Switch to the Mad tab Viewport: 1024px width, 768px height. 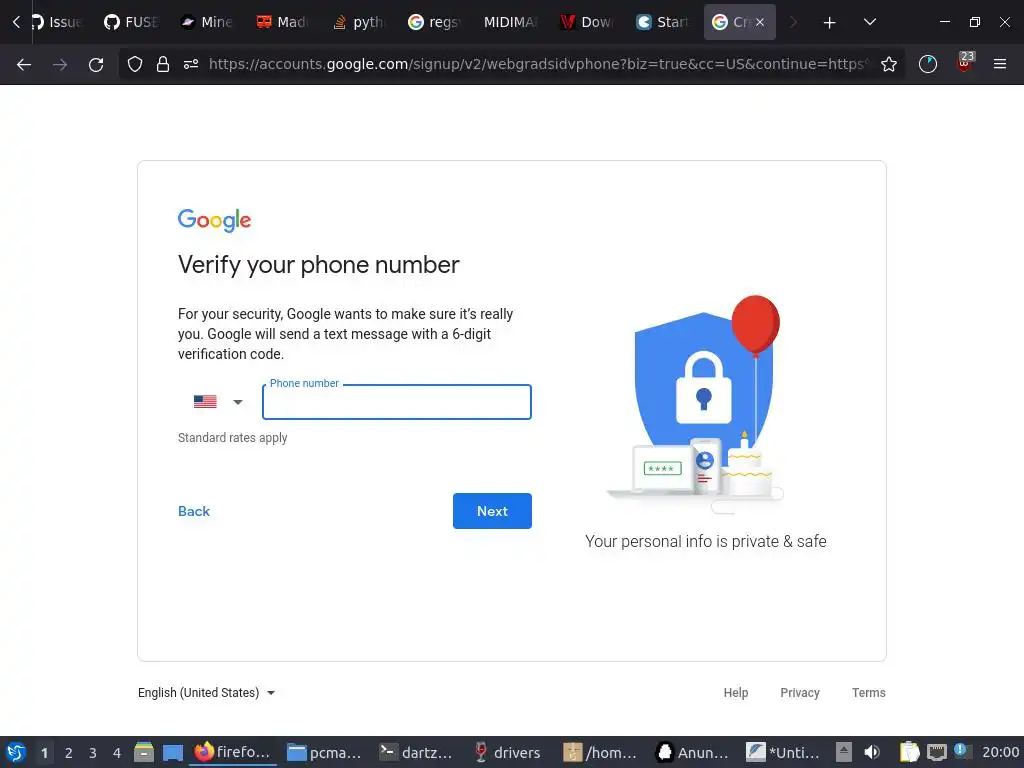point(282,22)
